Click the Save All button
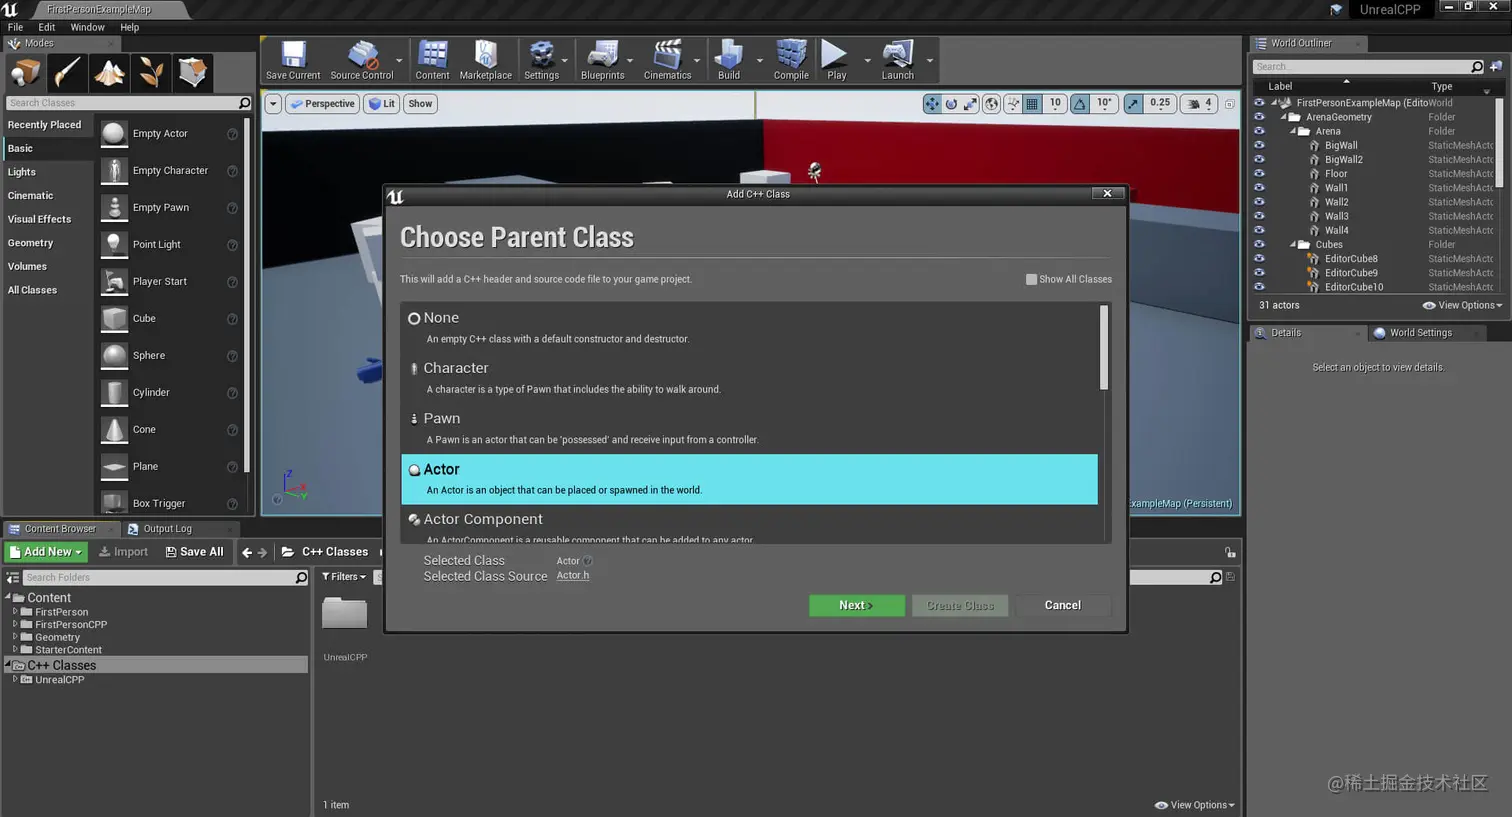Viewport: 1512px width, 817px height. click(194, 552)
